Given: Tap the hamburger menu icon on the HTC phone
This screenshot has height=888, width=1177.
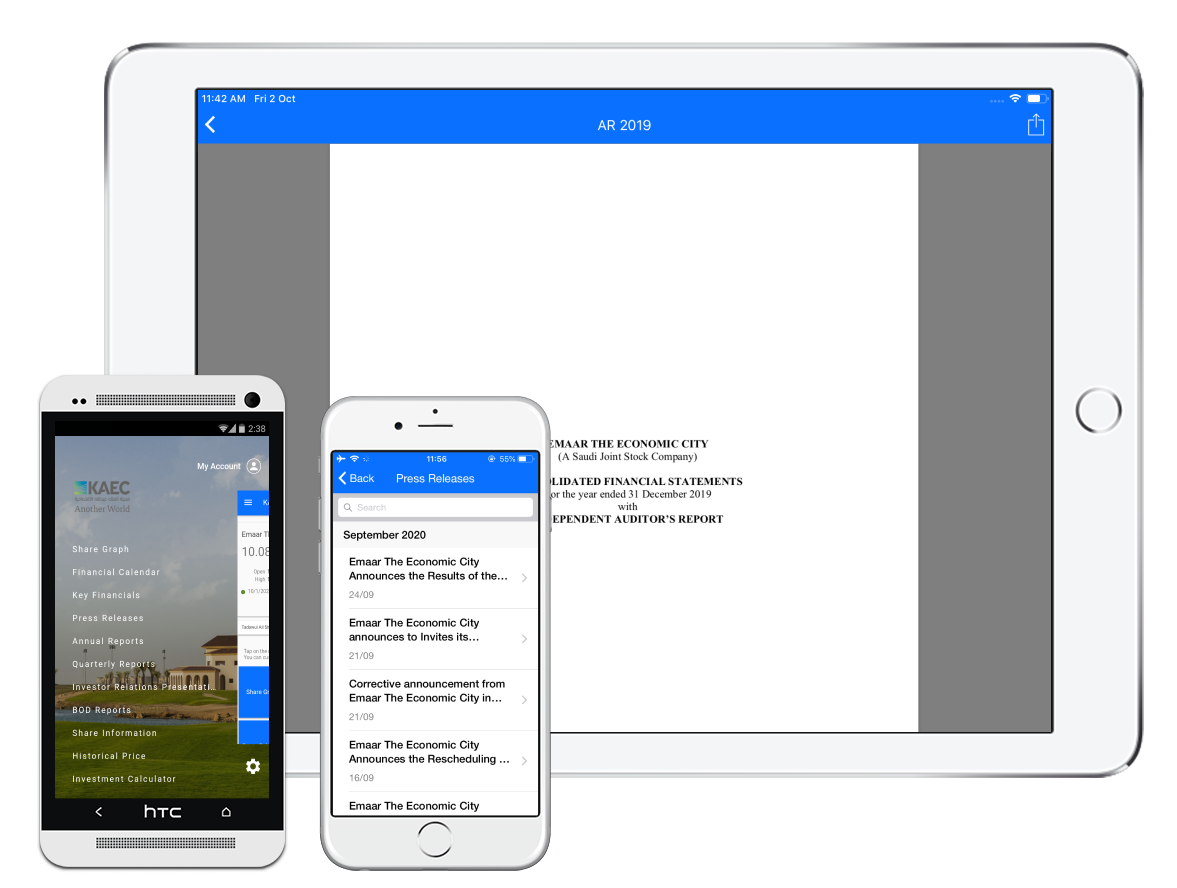Looking at the screenshot, I should click(248, 502).
